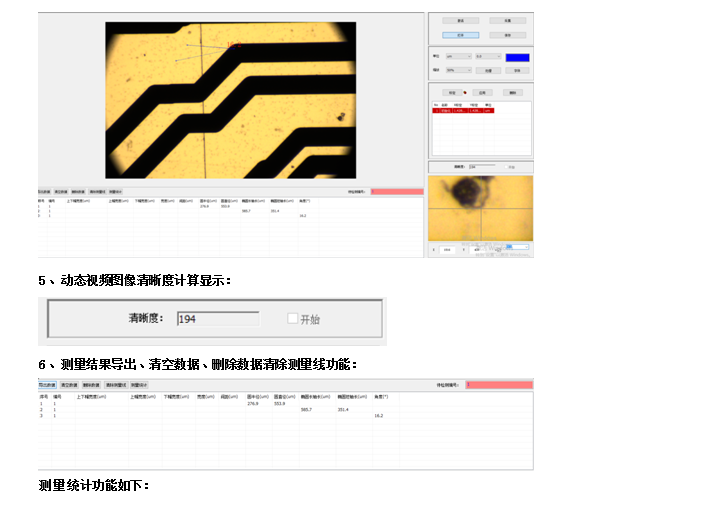
Task: Open the 50% magnification dropdown
Action: pos(458,70)
